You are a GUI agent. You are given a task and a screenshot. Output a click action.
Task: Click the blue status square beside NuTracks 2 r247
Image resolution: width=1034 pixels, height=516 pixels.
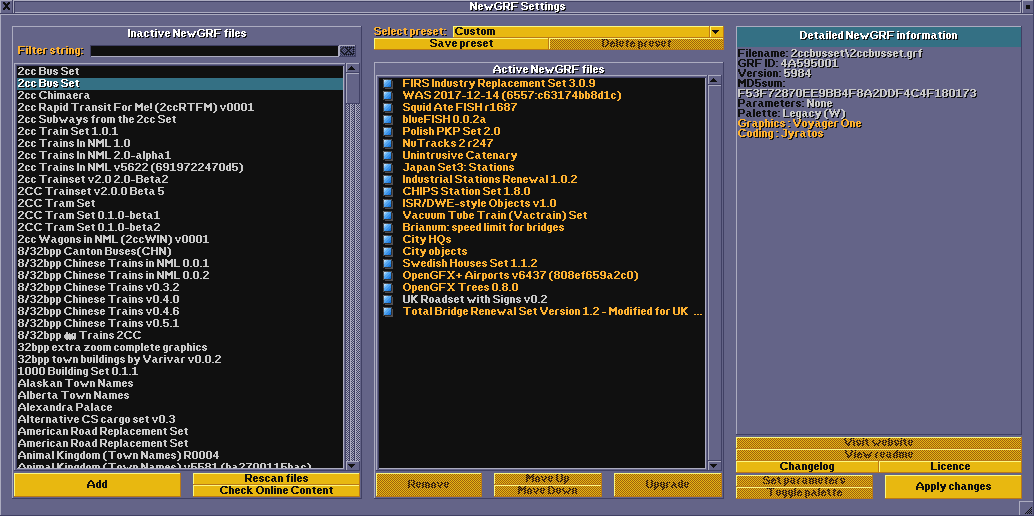(x=388, y=143)
